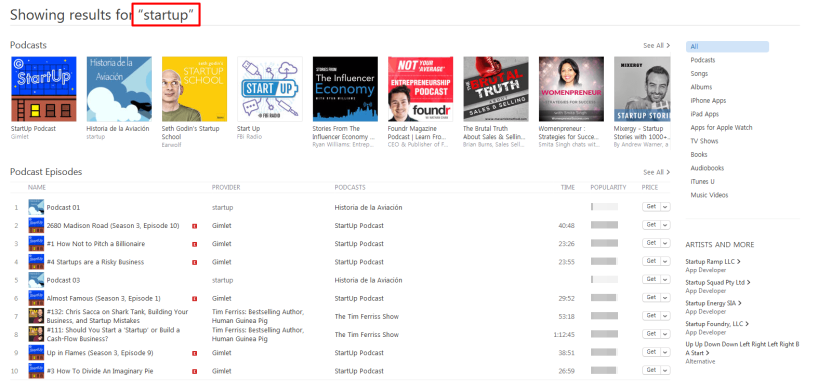Filter results by Songs
The image size is (831, 391).
coord(699,74)
